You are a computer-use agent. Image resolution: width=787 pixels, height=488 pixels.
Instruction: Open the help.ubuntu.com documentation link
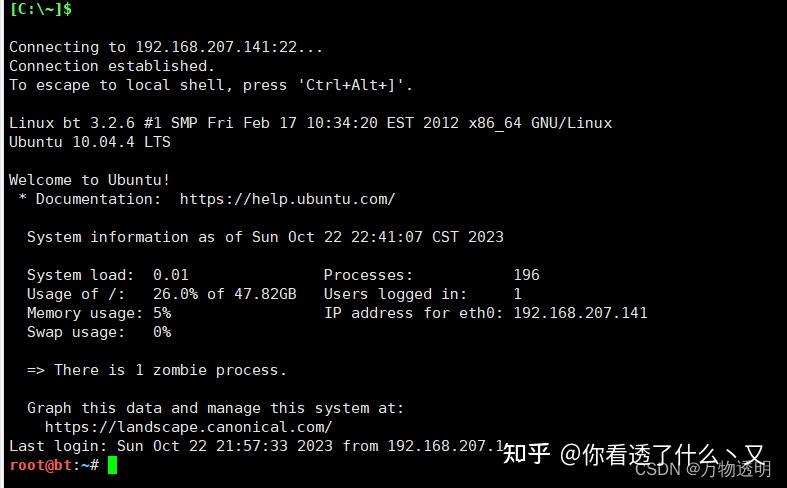click(287, 199)
